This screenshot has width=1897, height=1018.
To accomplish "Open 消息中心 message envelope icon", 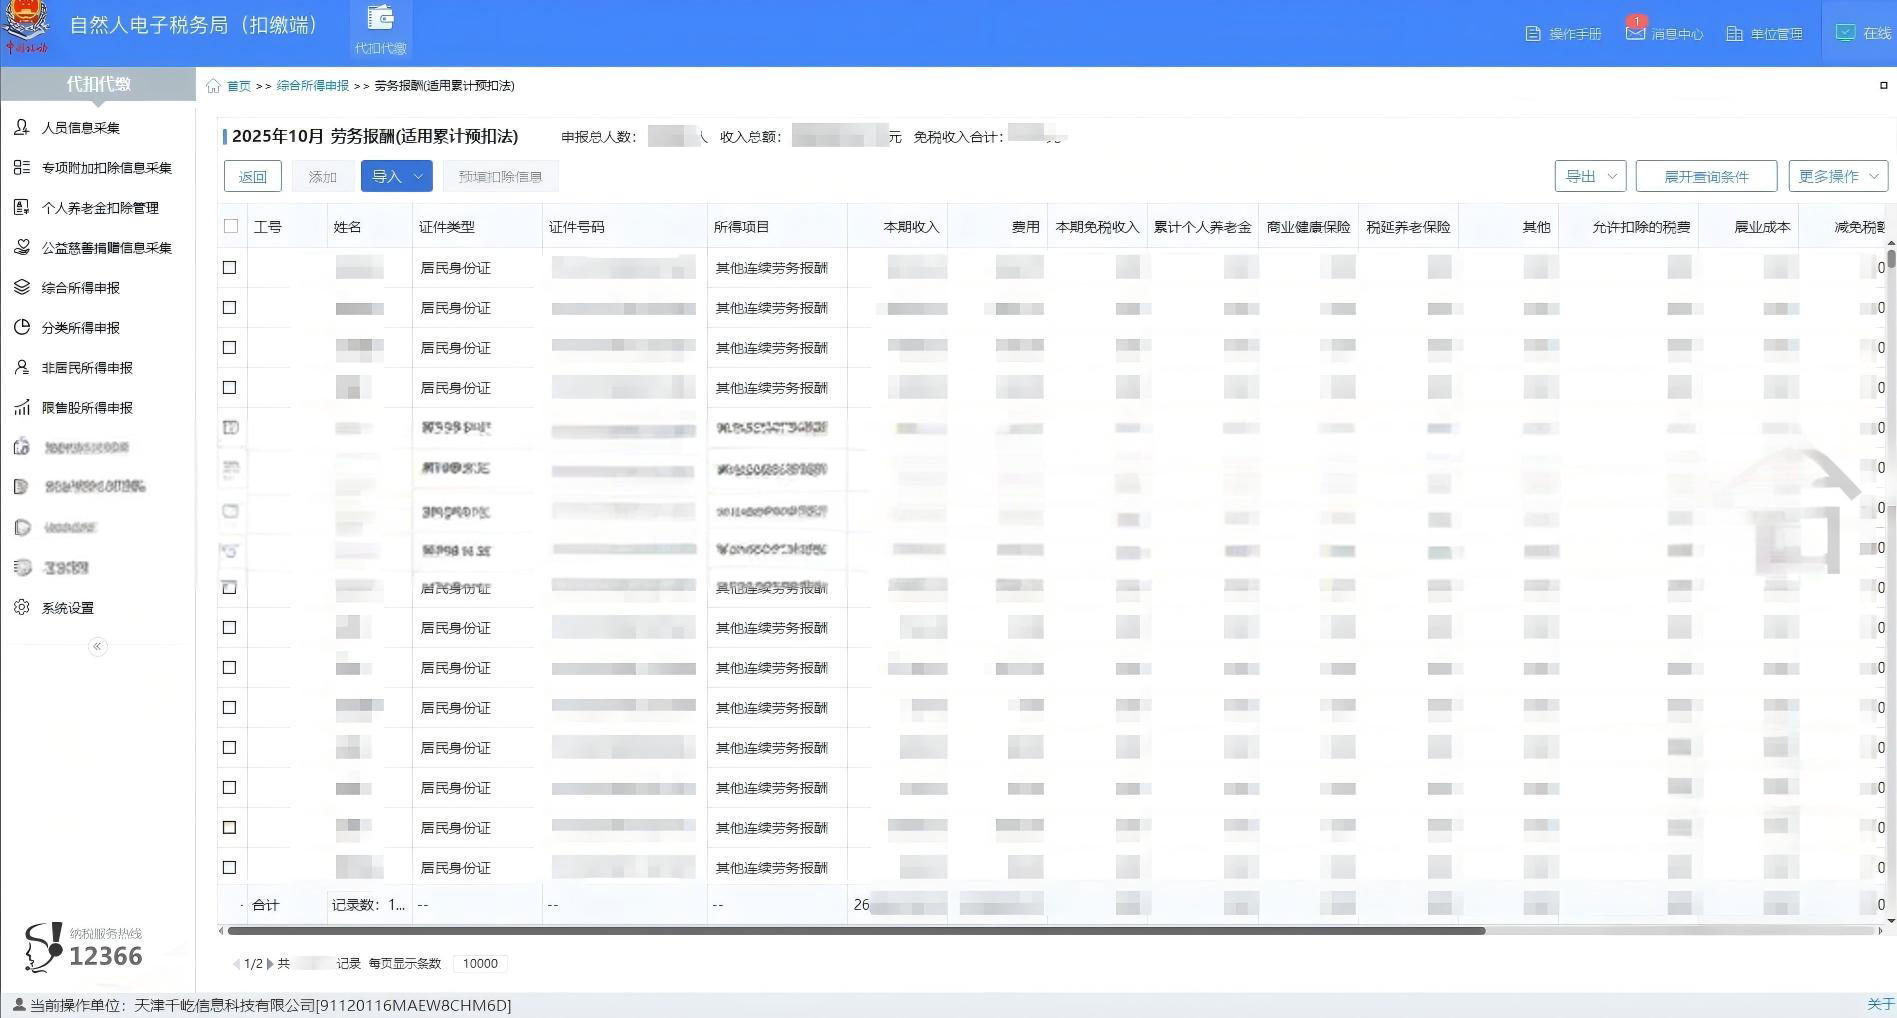I will tap(1635, 33).
